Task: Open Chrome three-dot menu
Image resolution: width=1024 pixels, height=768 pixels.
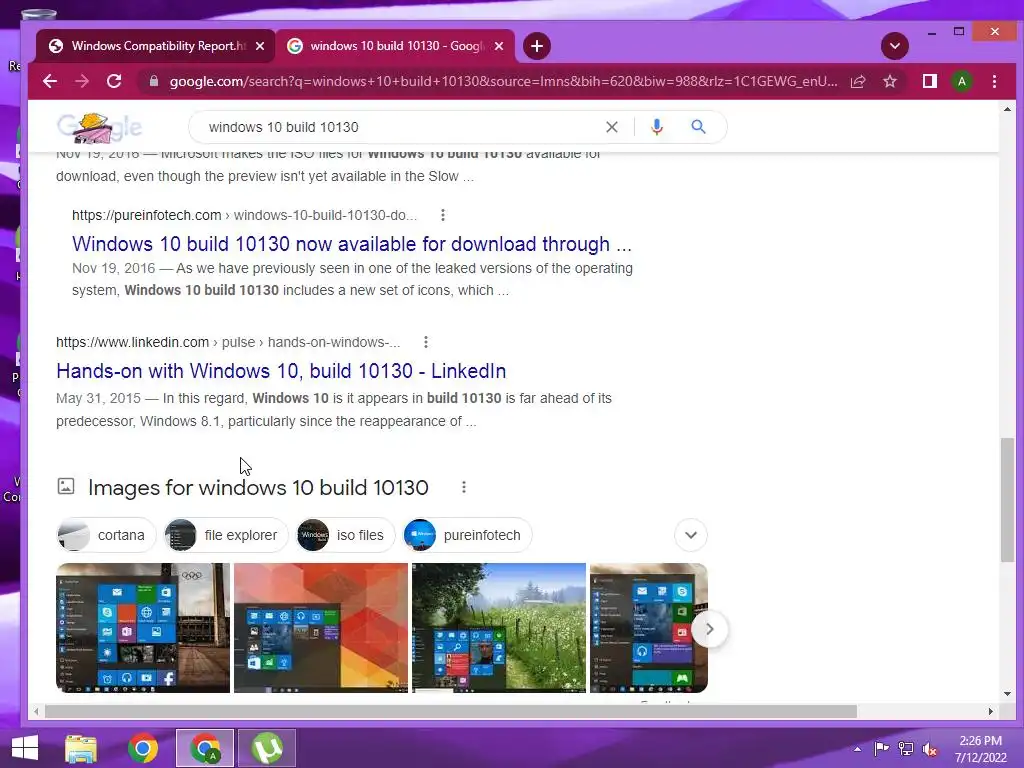Action: coord(994,82)
